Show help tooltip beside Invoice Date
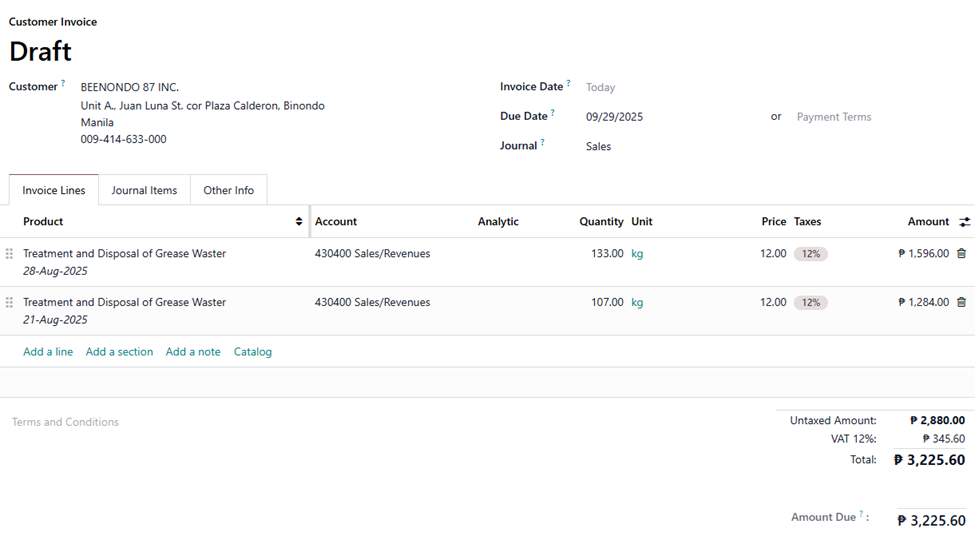975x544 pixels. tap(568, 84)
